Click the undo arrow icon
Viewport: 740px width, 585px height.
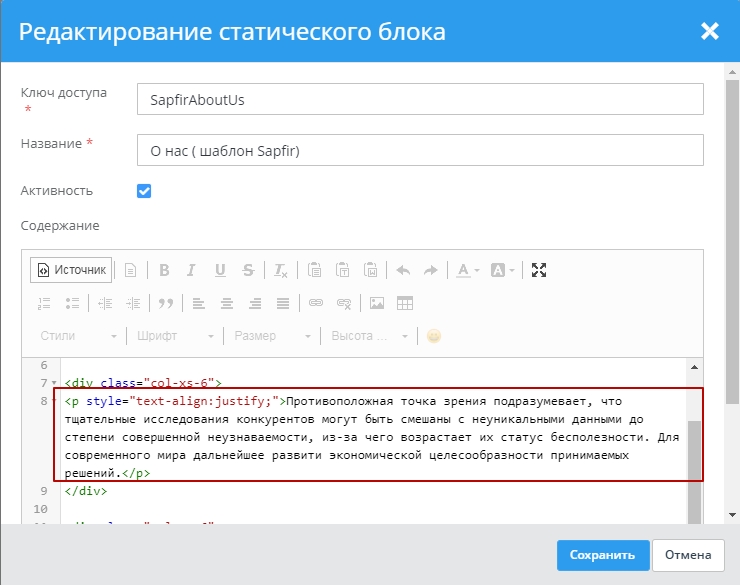(x=403, y=270)
